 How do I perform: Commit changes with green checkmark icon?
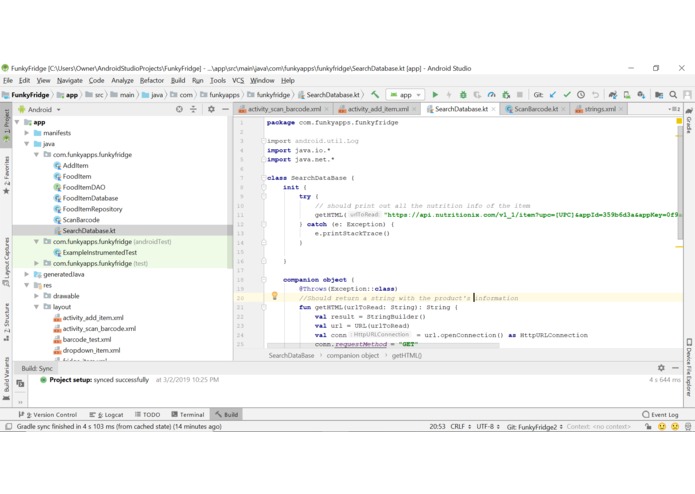tap(567, 94)
